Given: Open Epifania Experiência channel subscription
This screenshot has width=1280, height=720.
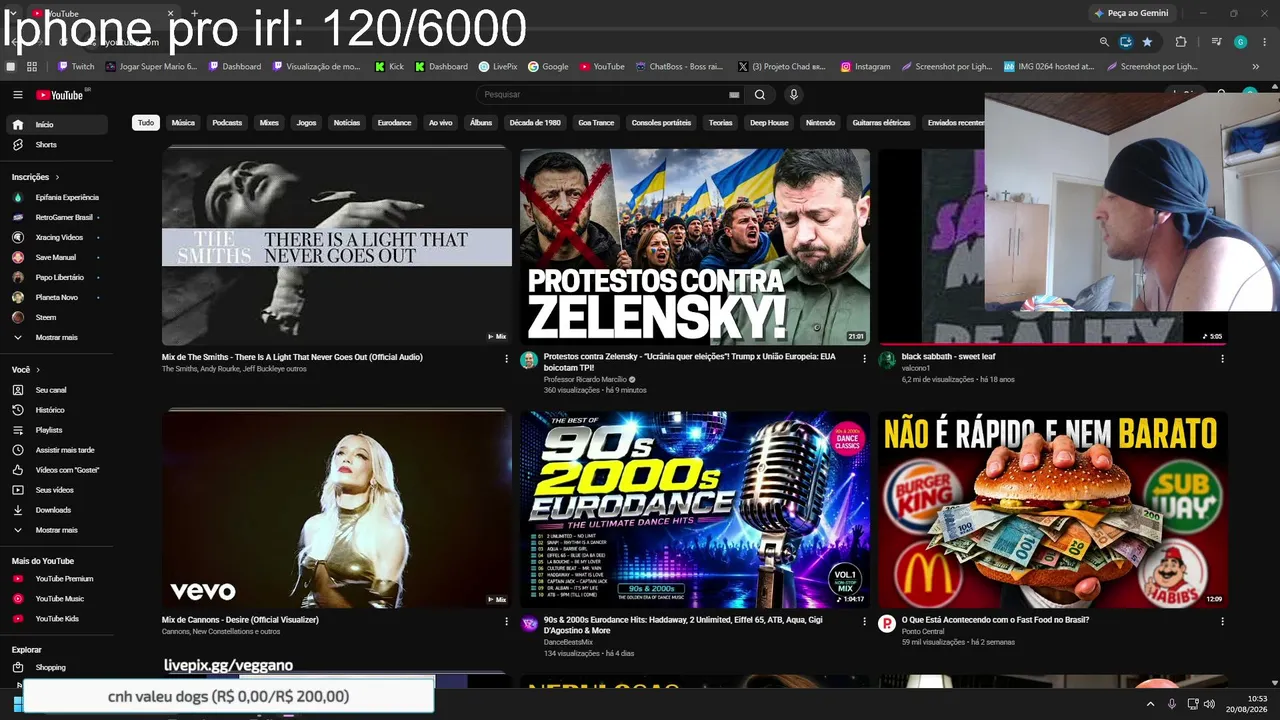Looking at the screenshot, I should 58,197.
